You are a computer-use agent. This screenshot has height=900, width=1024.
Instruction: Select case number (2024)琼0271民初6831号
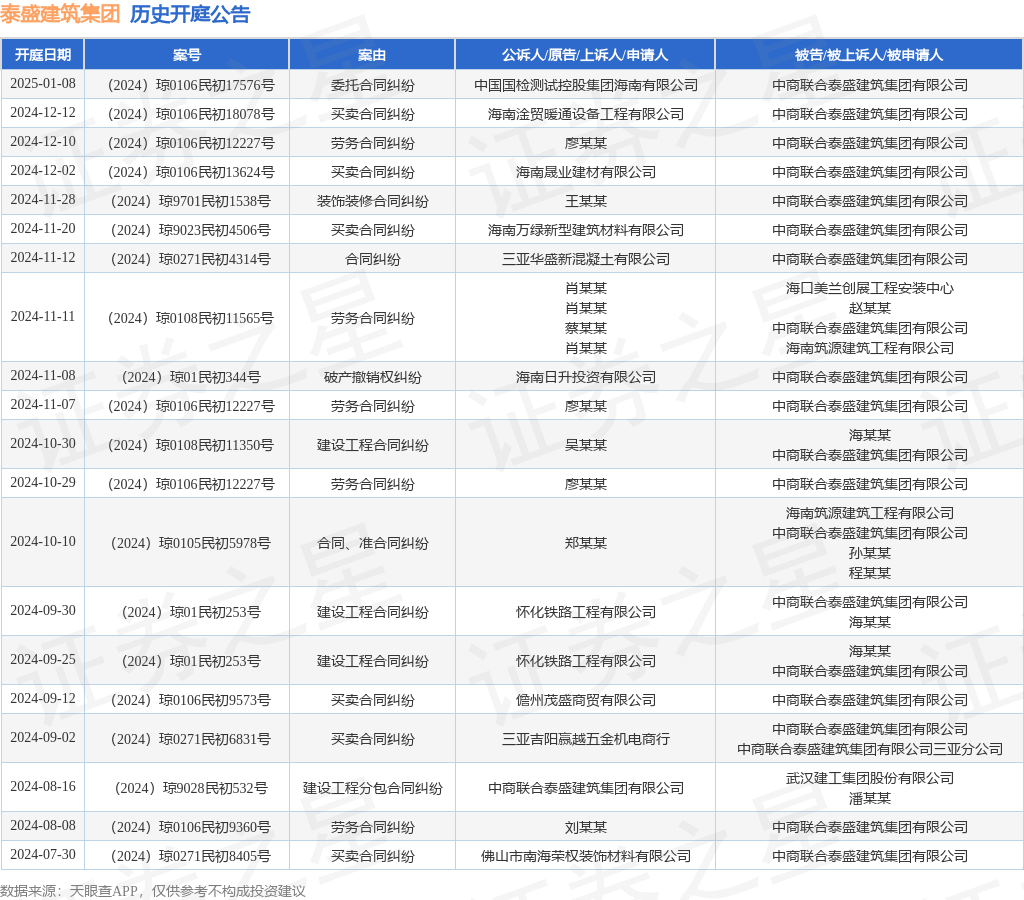coord(191,739)
